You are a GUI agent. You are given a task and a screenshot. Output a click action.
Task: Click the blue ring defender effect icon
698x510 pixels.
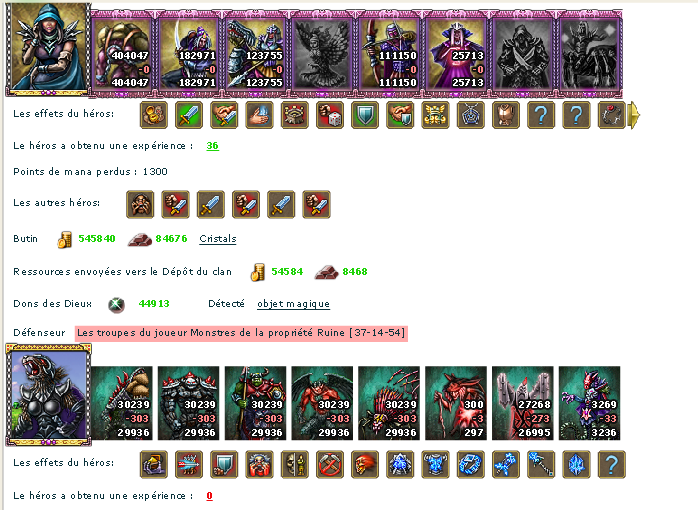pyautogui.click(x=471, y=464)
